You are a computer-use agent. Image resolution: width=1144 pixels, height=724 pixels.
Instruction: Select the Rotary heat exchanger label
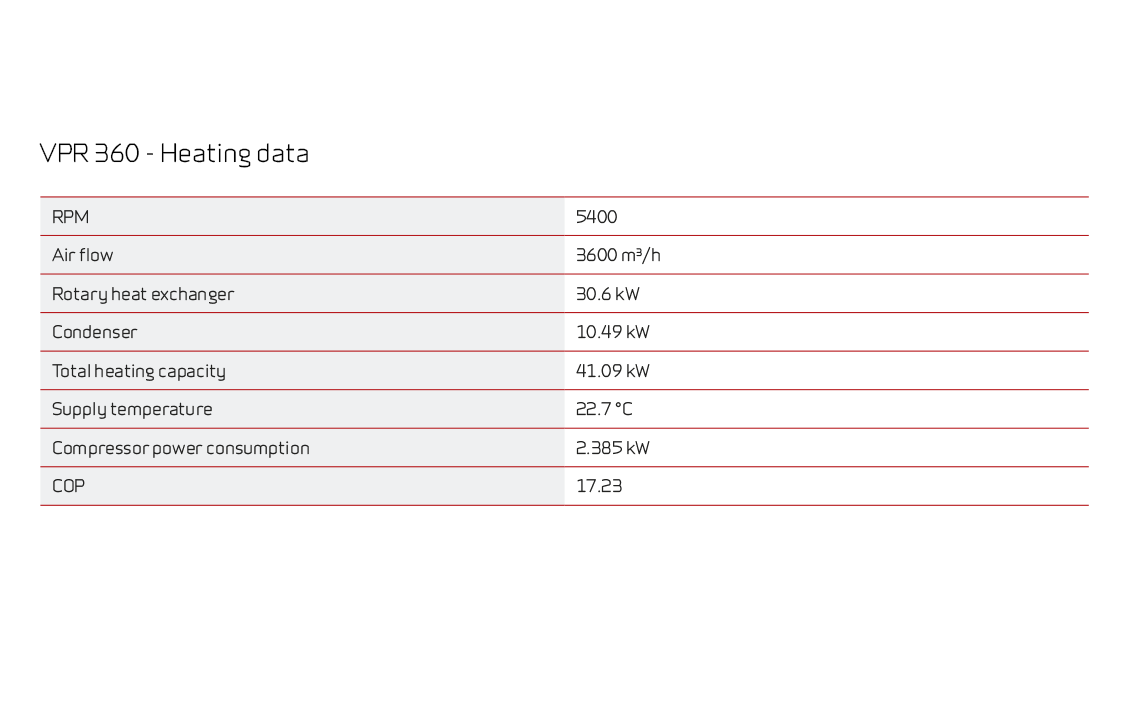[143, 294]
